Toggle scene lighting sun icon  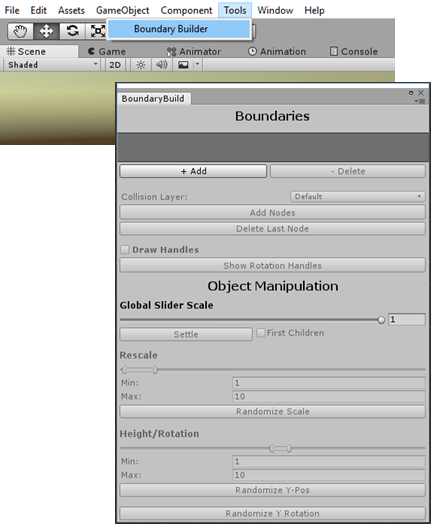coord(141,65)
